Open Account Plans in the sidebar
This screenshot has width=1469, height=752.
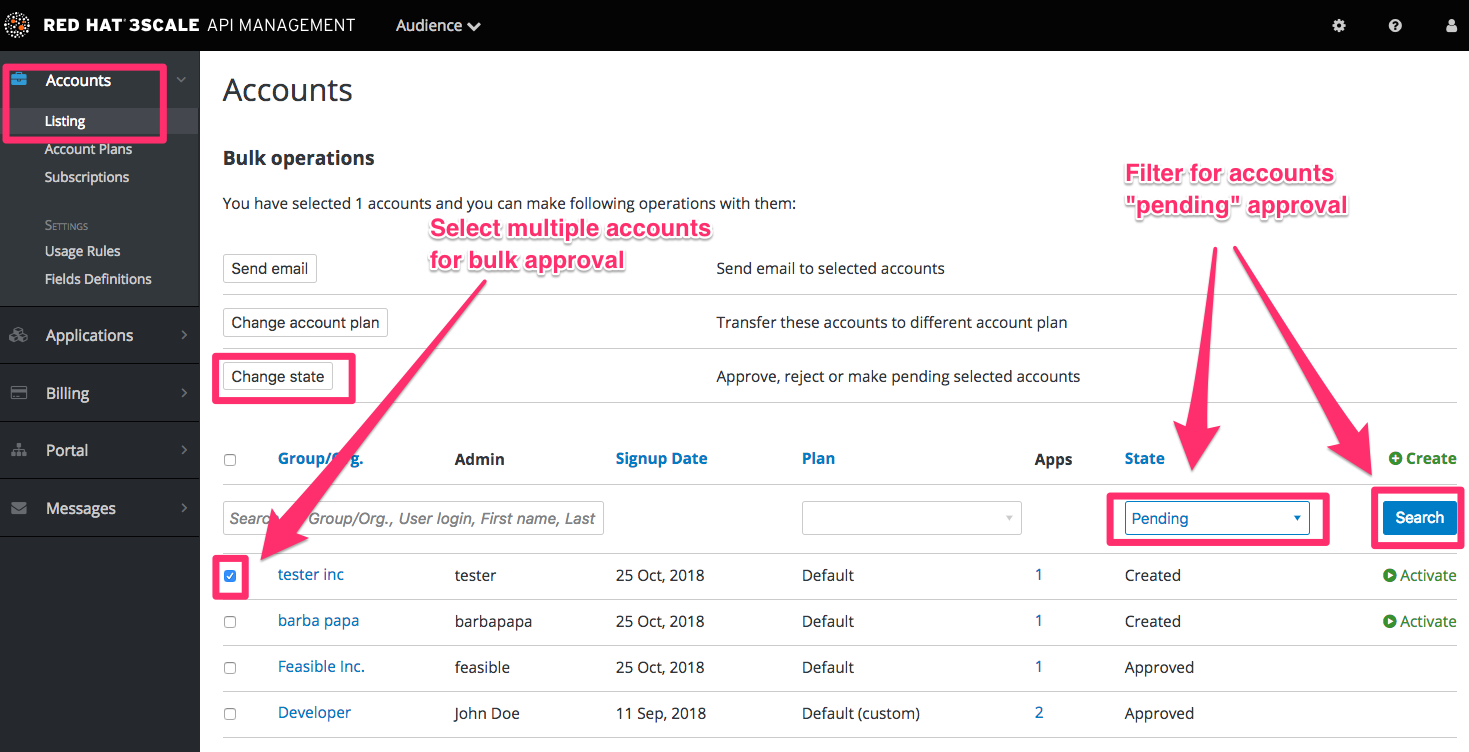[88, 149]
